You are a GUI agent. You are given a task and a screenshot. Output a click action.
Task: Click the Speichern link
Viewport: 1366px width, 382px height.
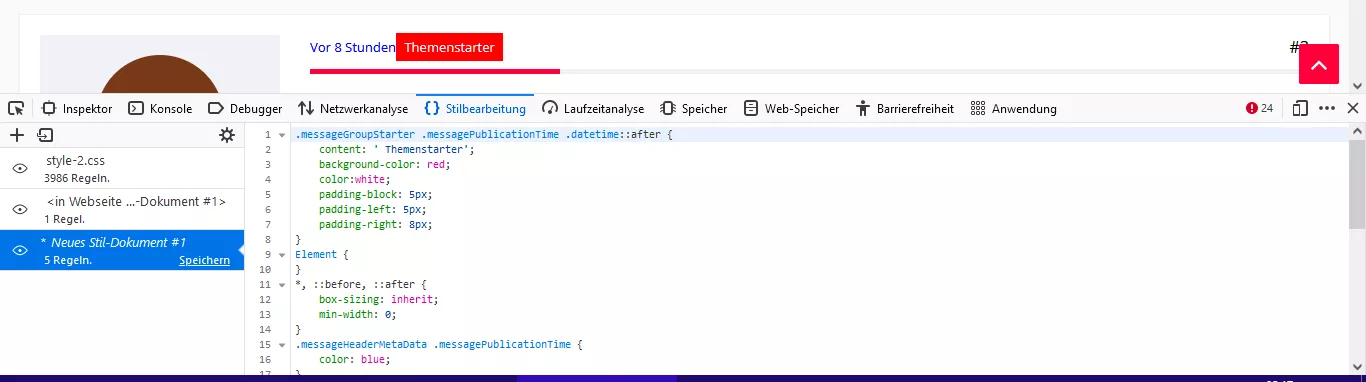click(x=204, y=260)
